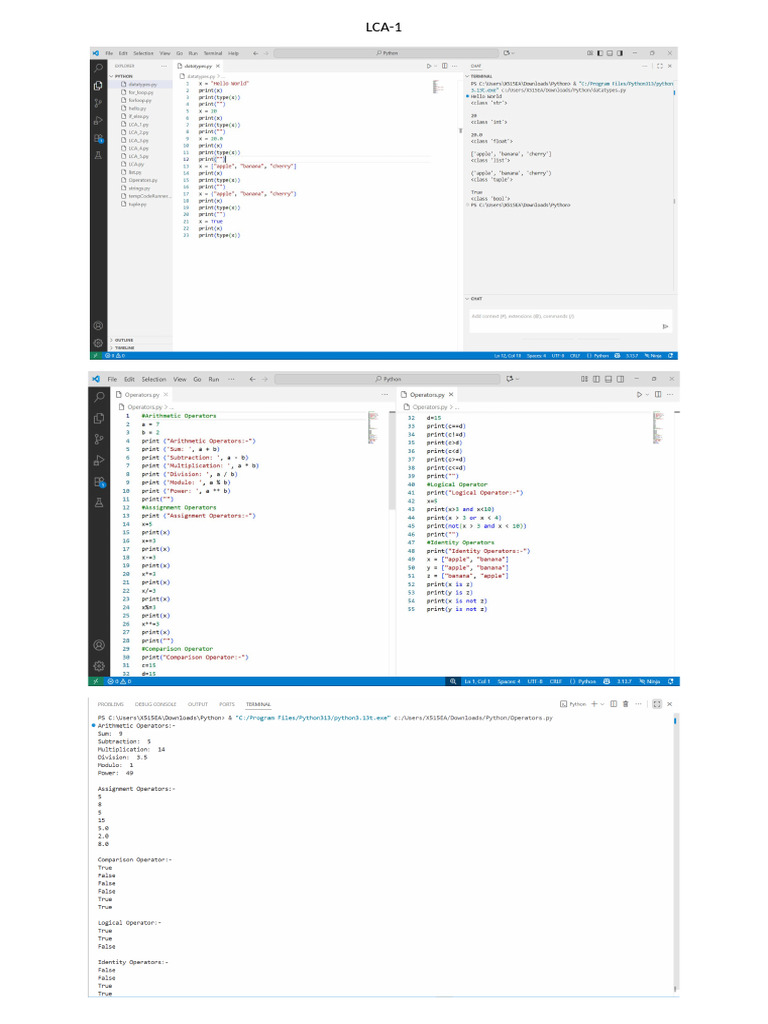The width and height of the screenshot is (768, 1024).
Task: Open Source Control in middle window activity bar
Action: tap(99, 439)
